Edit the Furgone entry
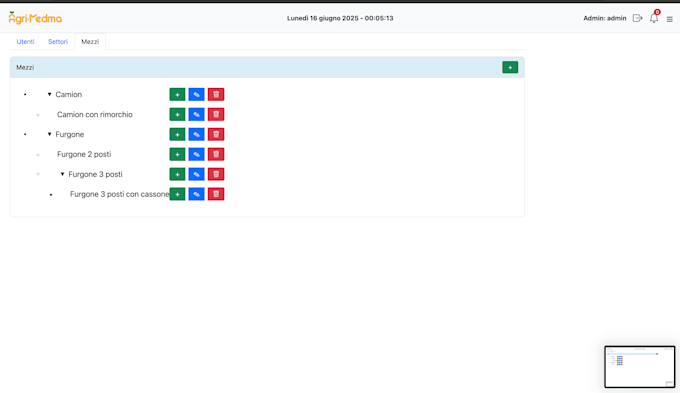680x393 pixels. coord(196,134)
